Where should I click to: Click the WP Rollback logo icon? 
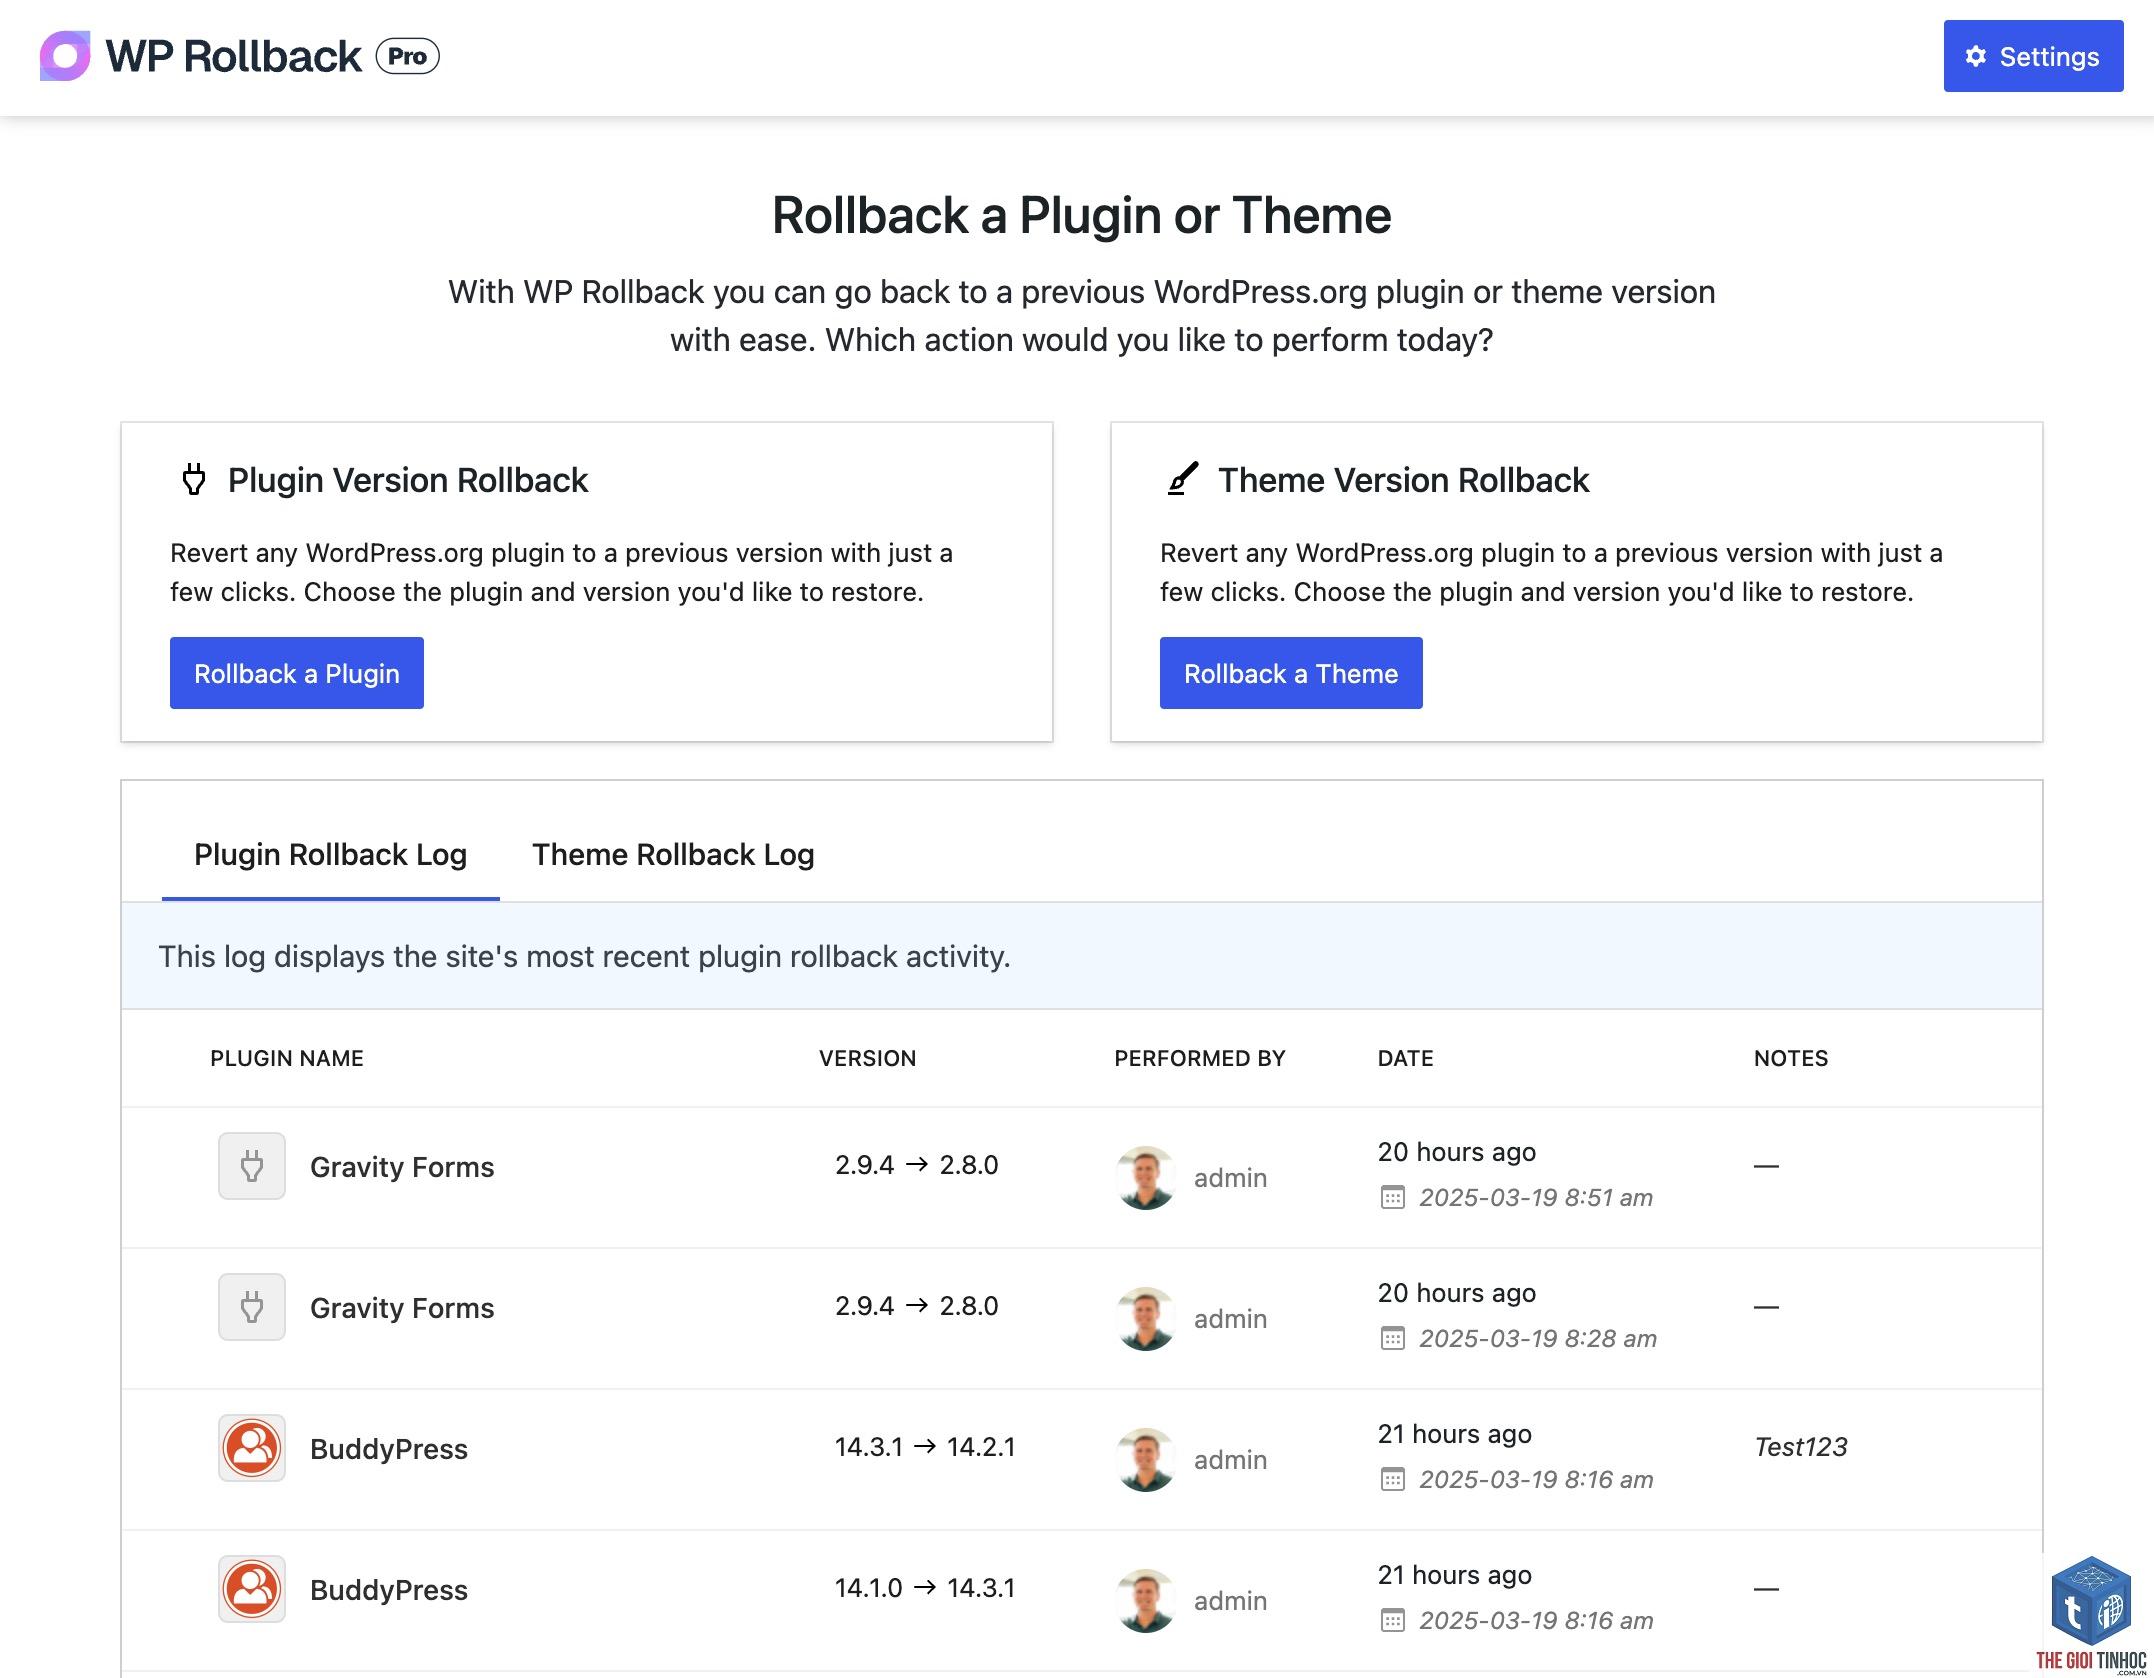[x=65, y=56]
